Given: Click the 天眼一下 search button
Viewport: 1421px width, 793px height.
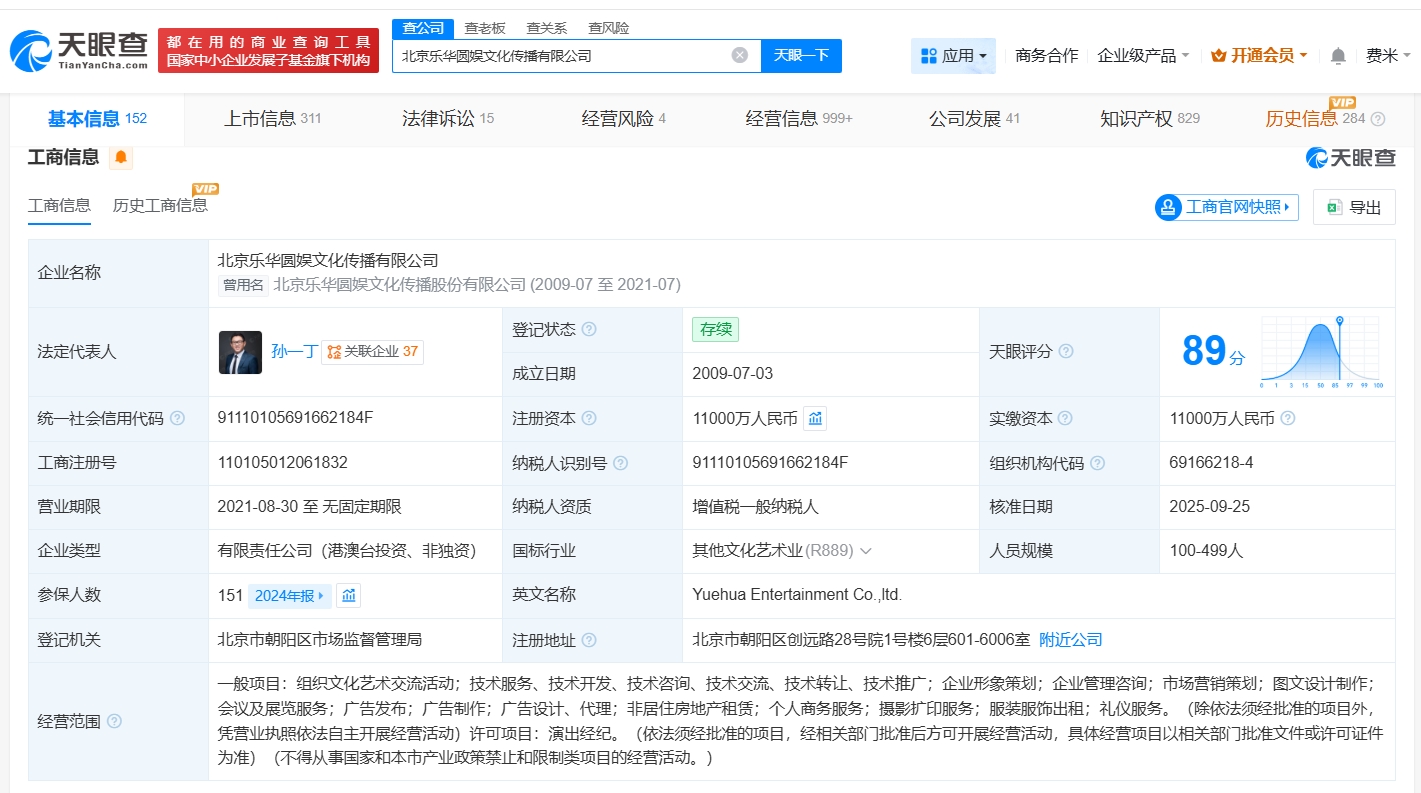Looking at the screenshot, I should coord(801,55).
